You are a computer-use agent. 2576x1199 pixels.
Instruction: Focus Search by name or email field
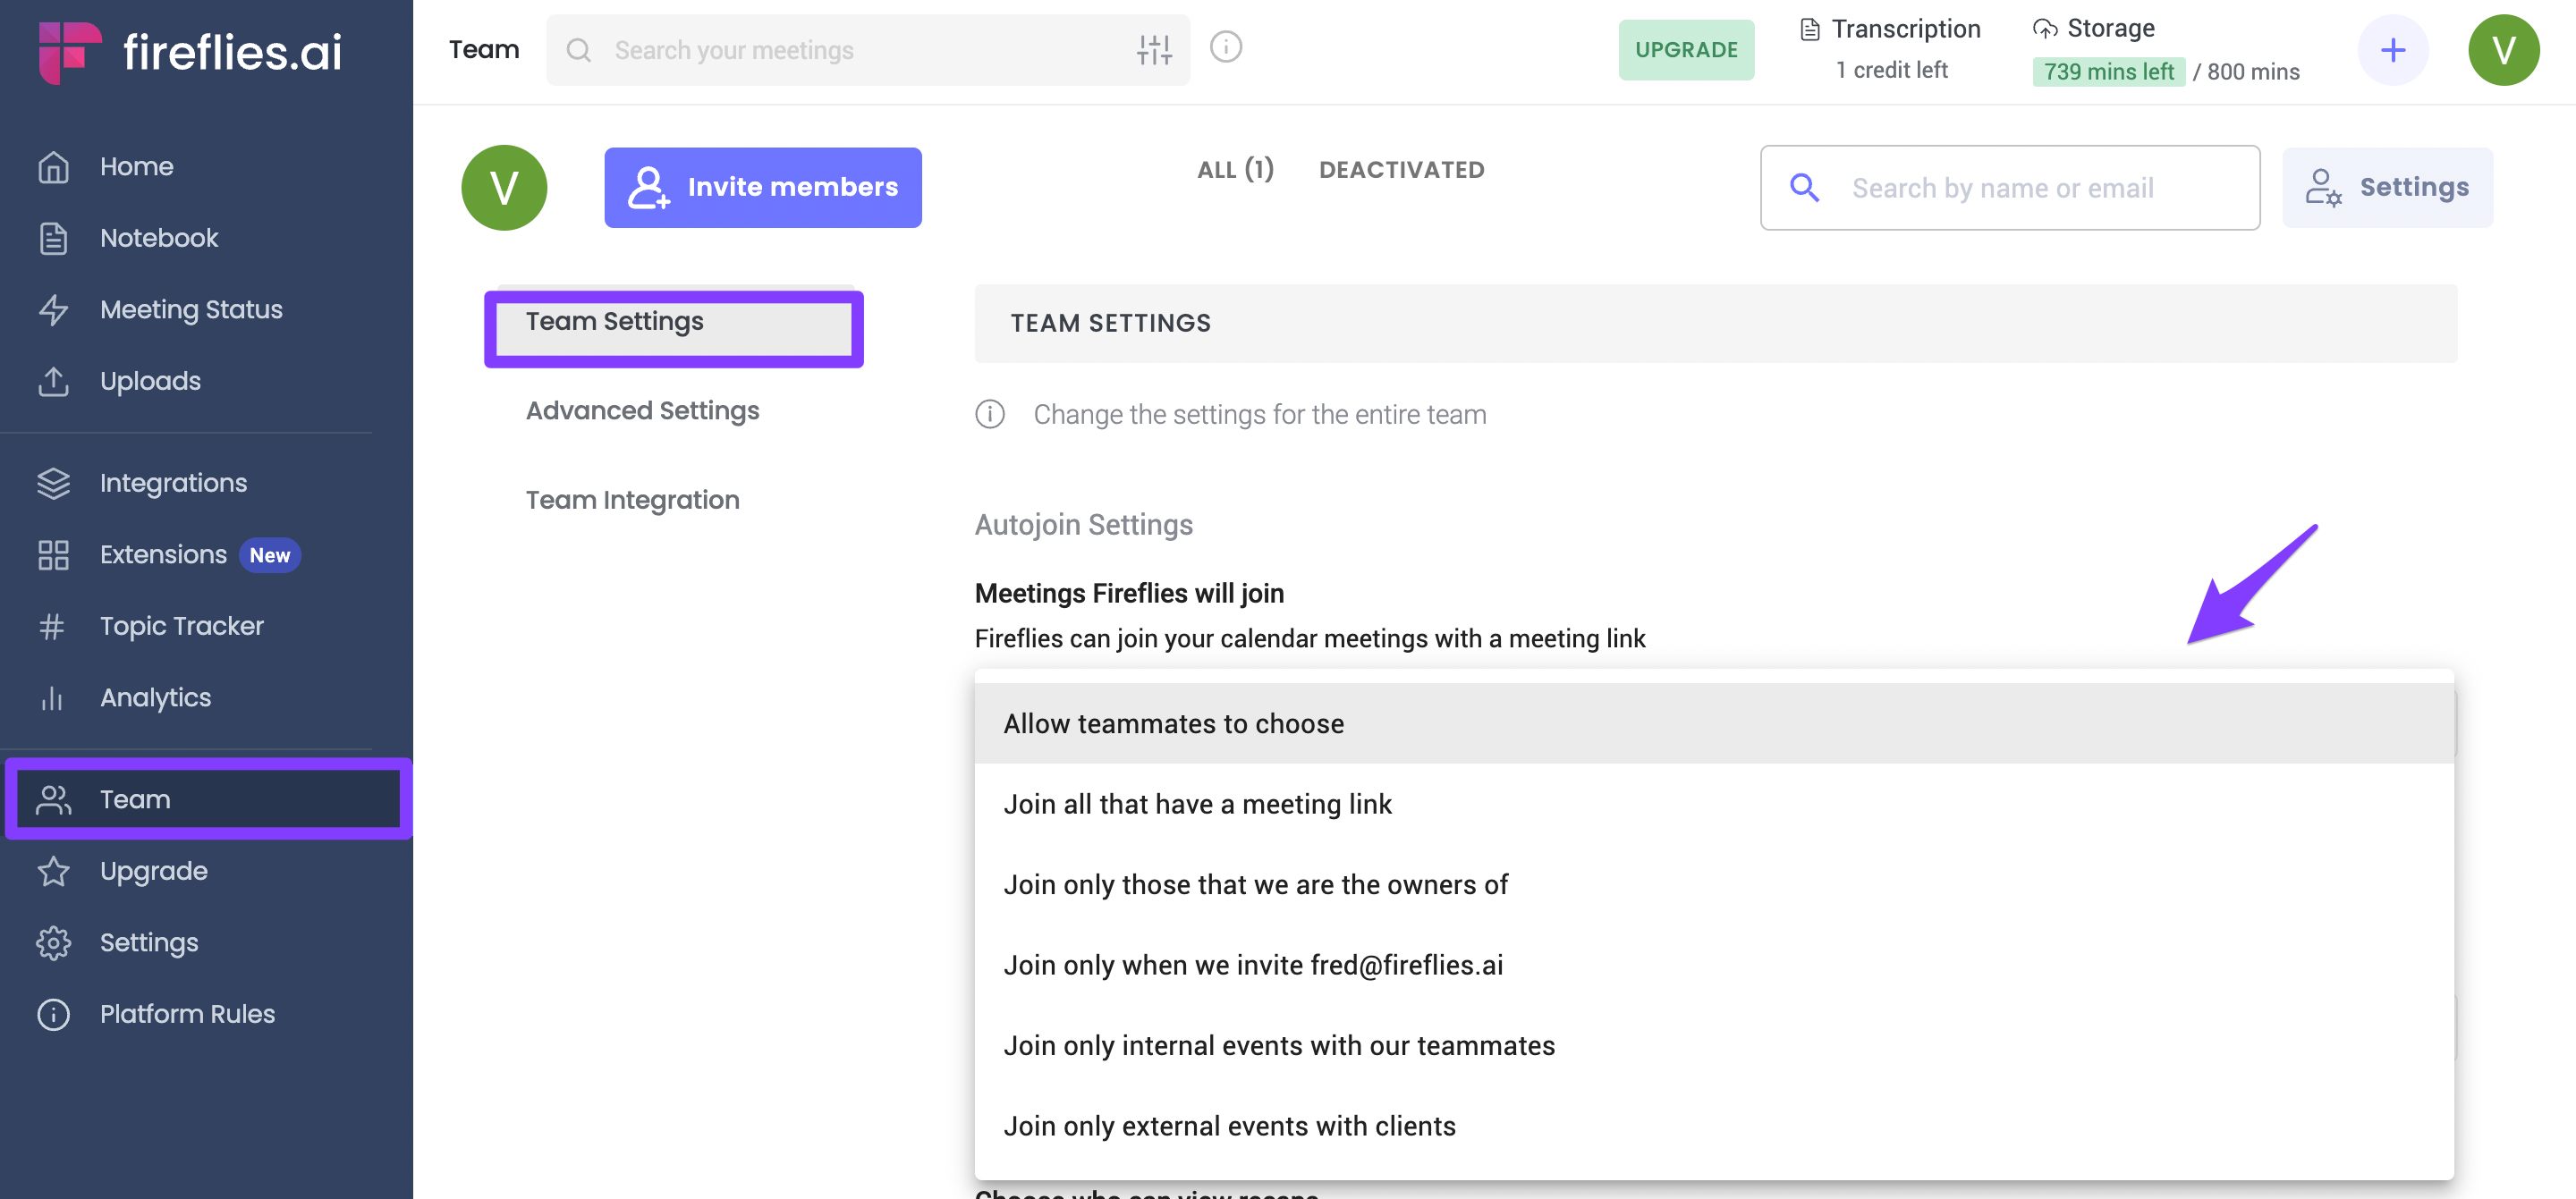click(2009, 187)
